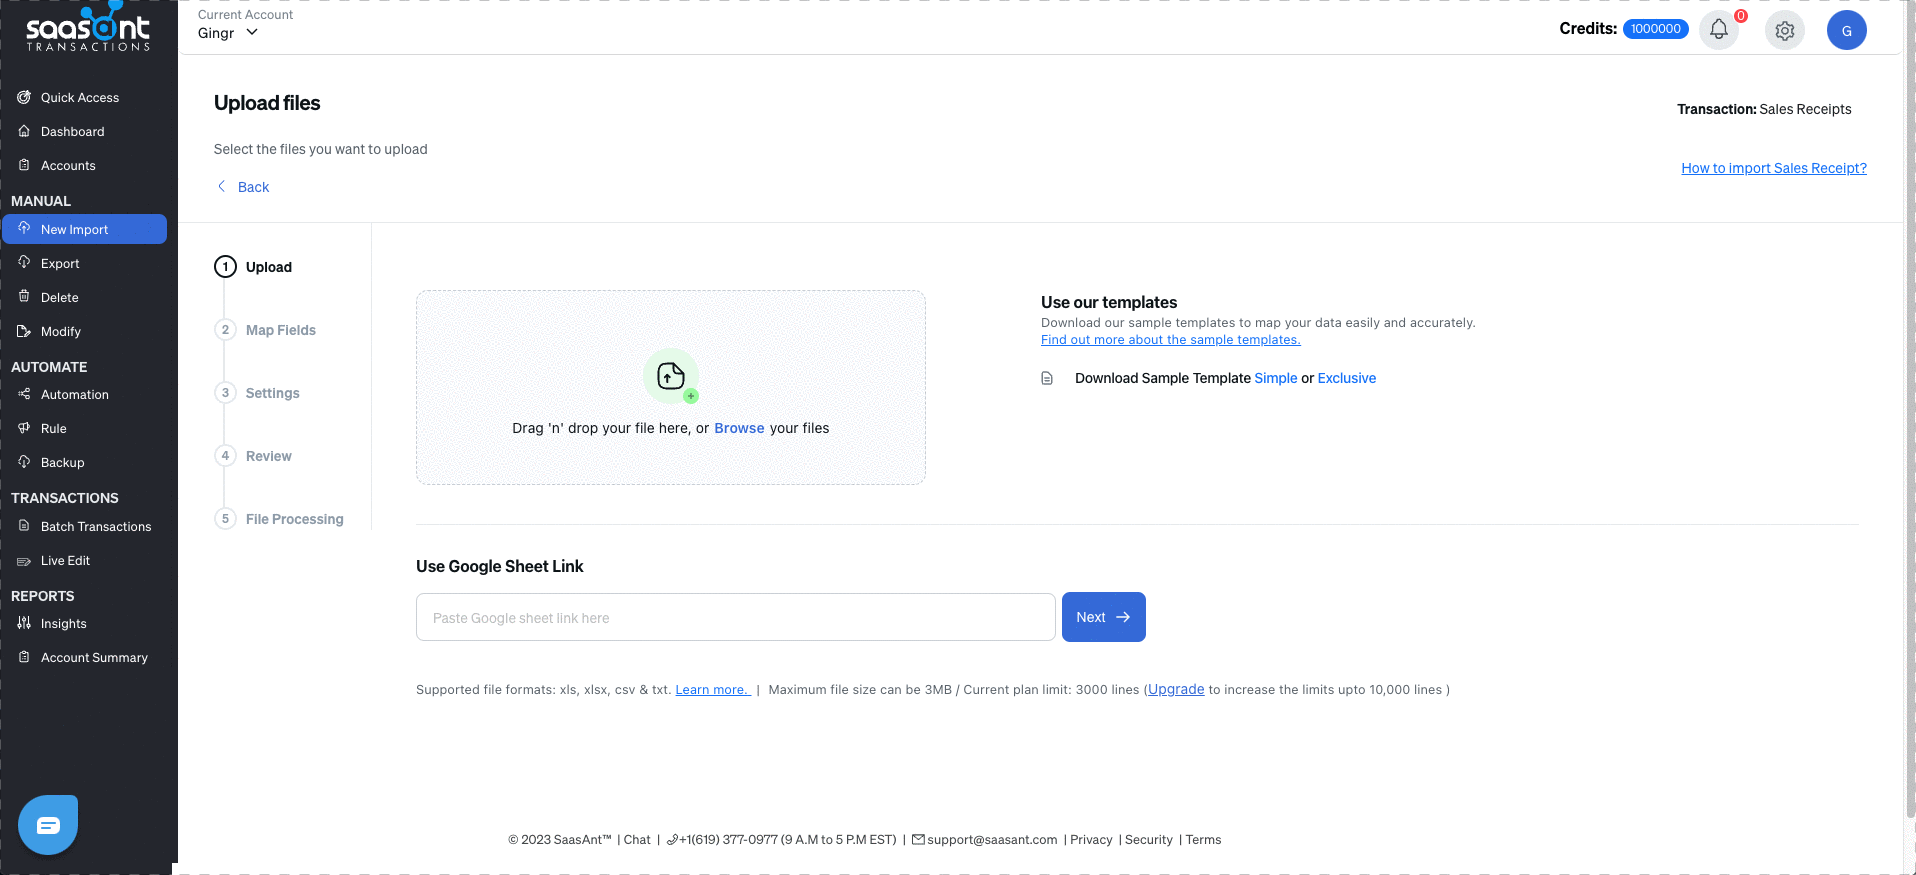Download the Exclusive sample template

click(x=1347, y=378)
